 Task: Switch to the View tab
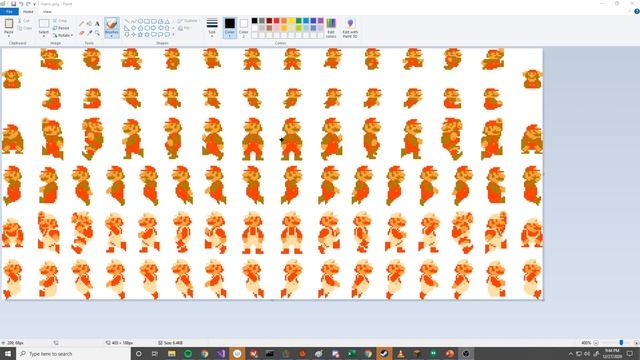(x=47, y=11)
